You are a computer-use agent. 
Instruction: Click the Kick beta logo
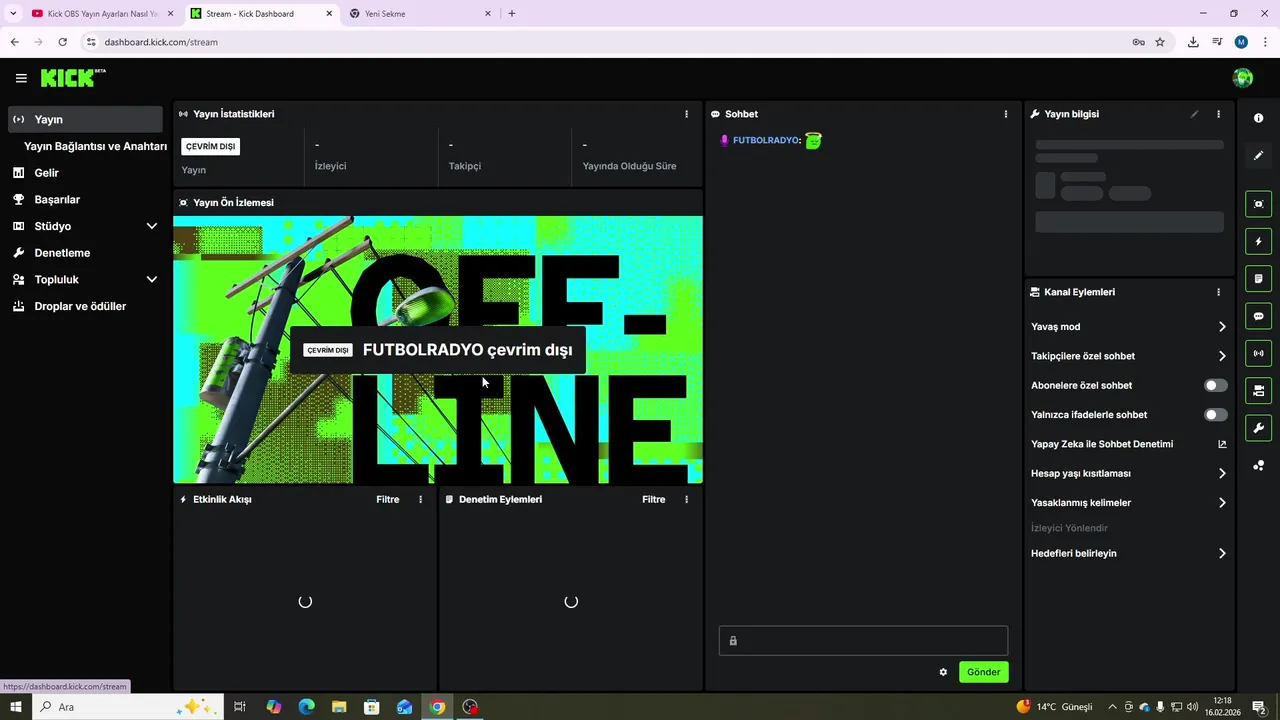[73, 78]
